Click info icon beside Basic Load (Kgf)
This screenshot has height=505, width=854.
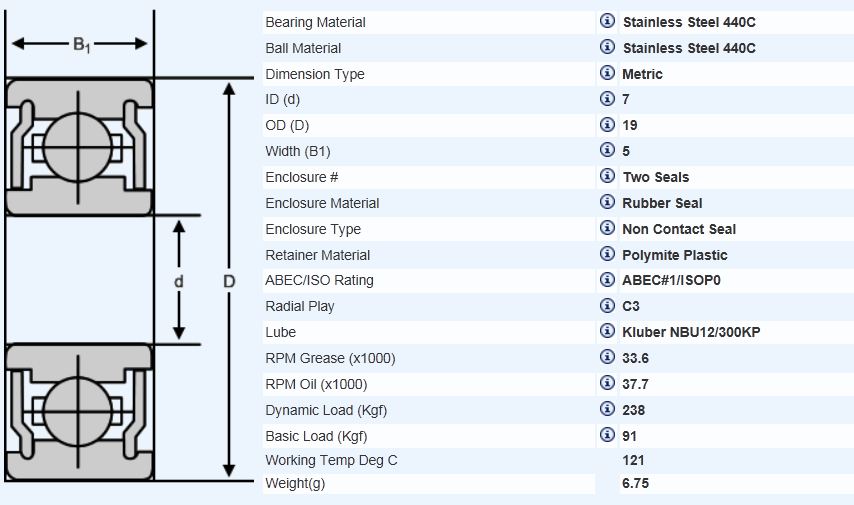pos(607,435)
